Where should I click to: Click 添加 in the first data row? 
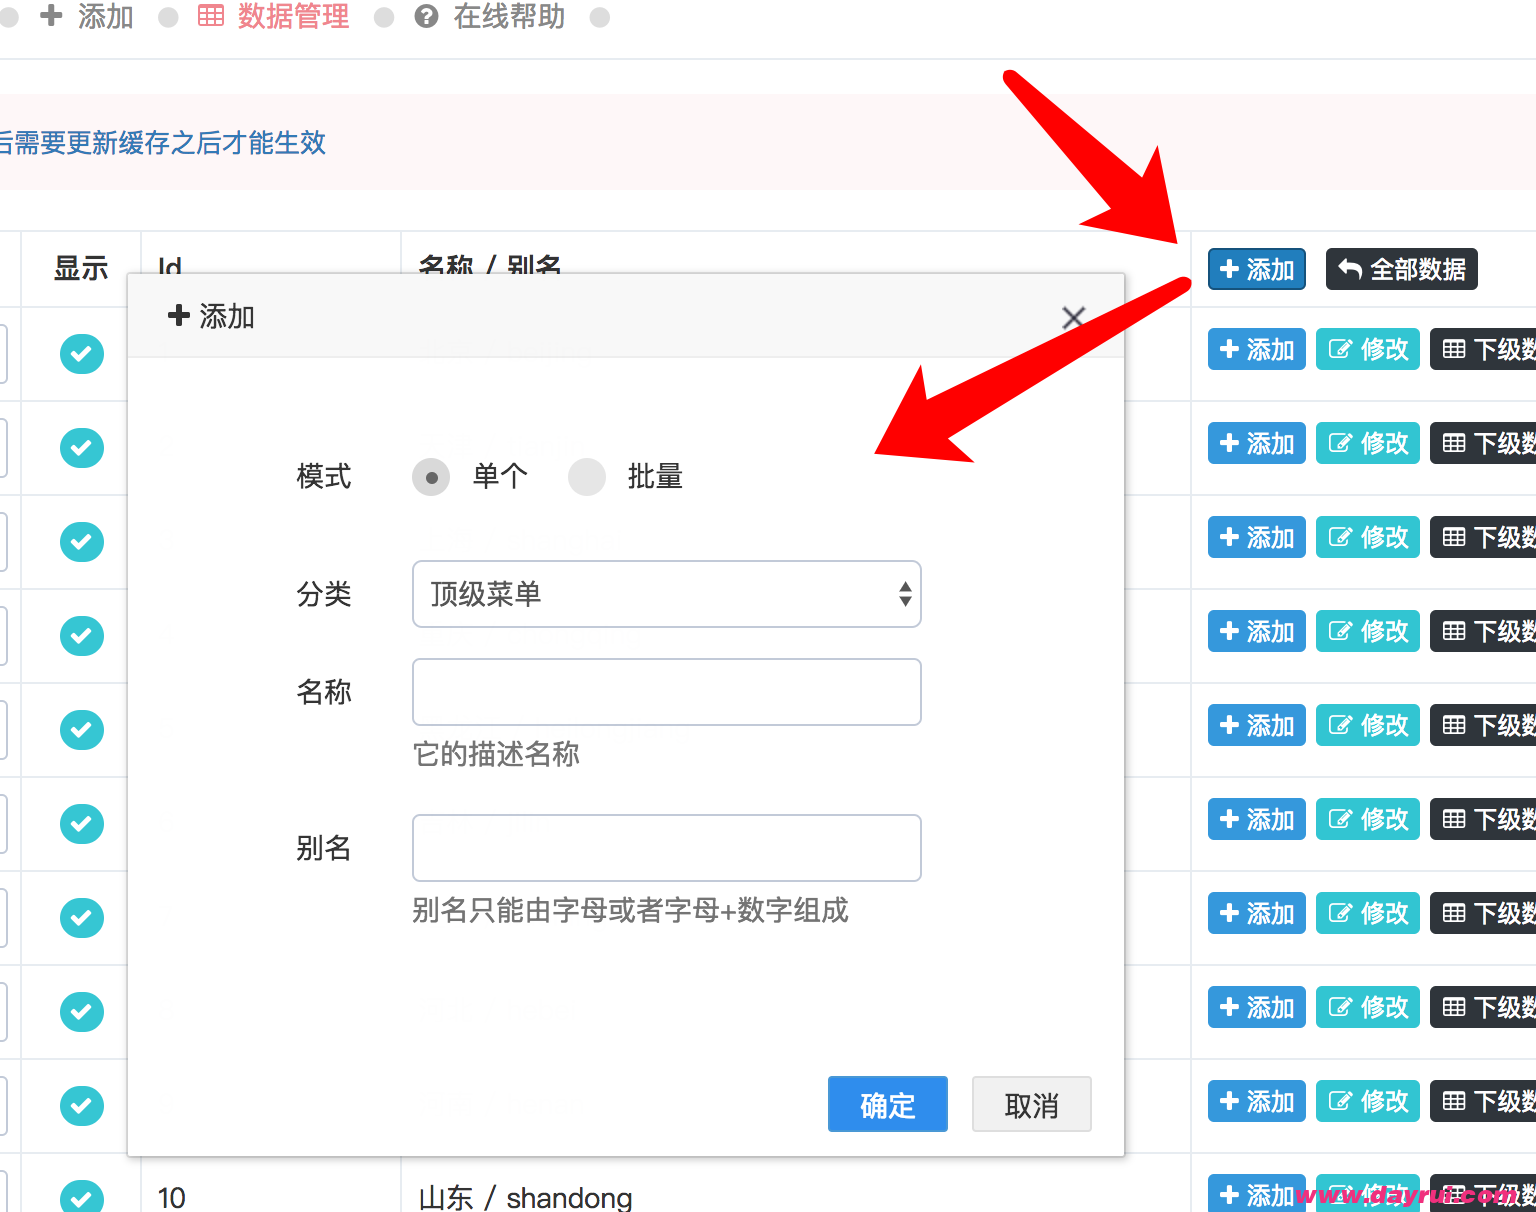1257,349
